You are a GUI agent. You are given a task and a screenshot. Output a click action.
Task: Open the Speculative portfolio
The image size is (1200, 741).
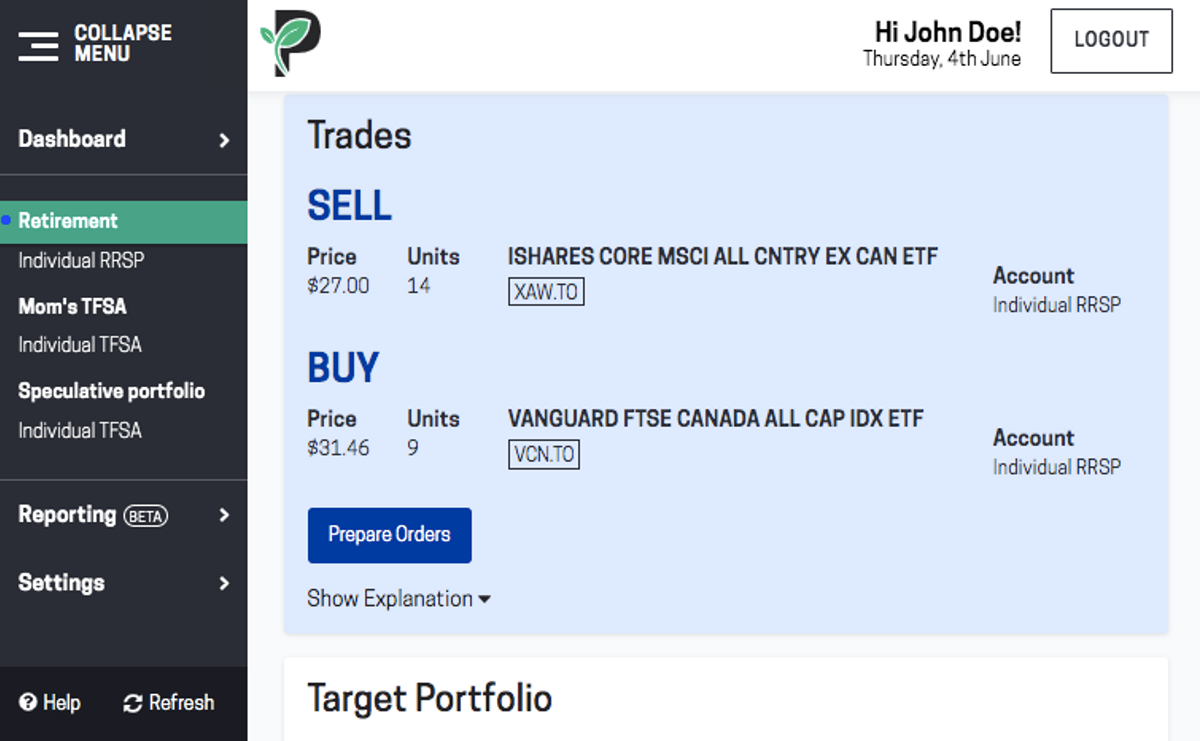(x=111, y=391)
